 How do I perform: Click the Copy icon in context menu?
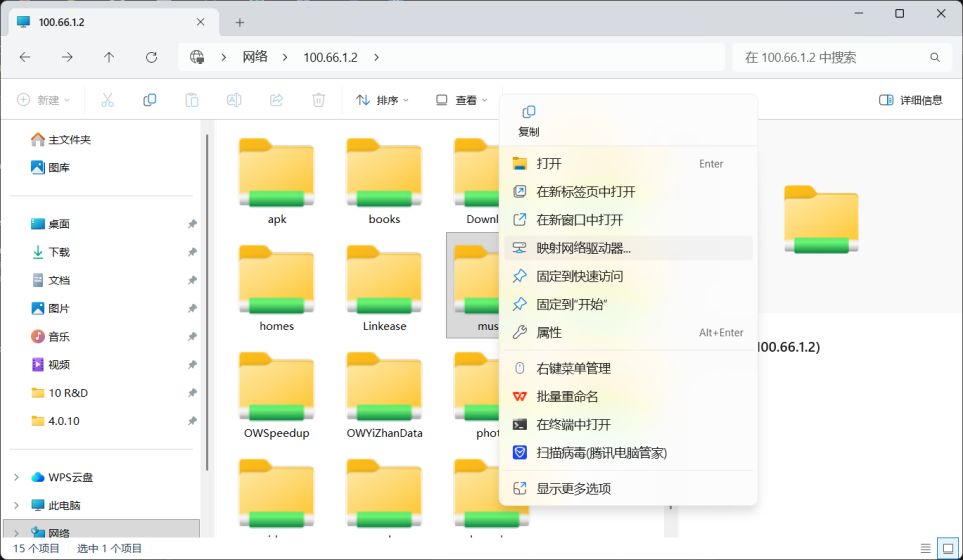coord(529,112)
